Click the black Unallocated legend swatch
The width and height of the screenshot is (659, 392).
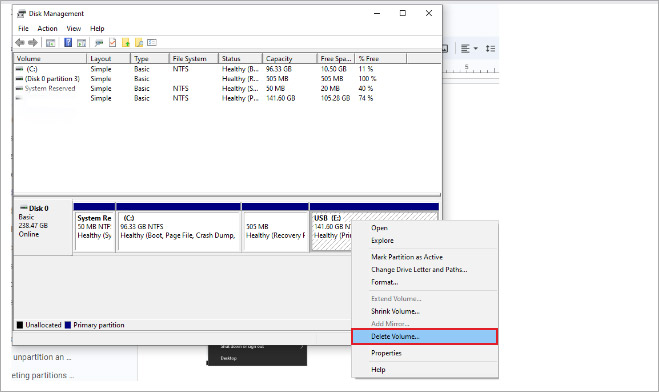20,325
